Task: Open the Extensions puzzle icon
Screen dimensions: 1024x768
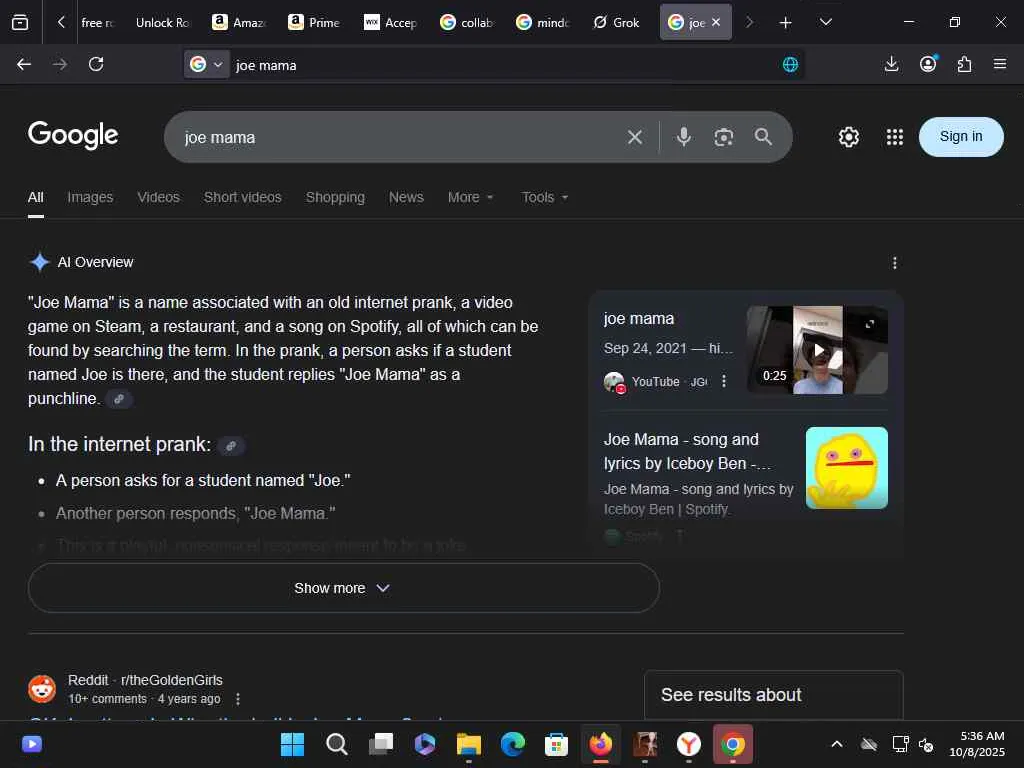Action: (x=964, y=64)
